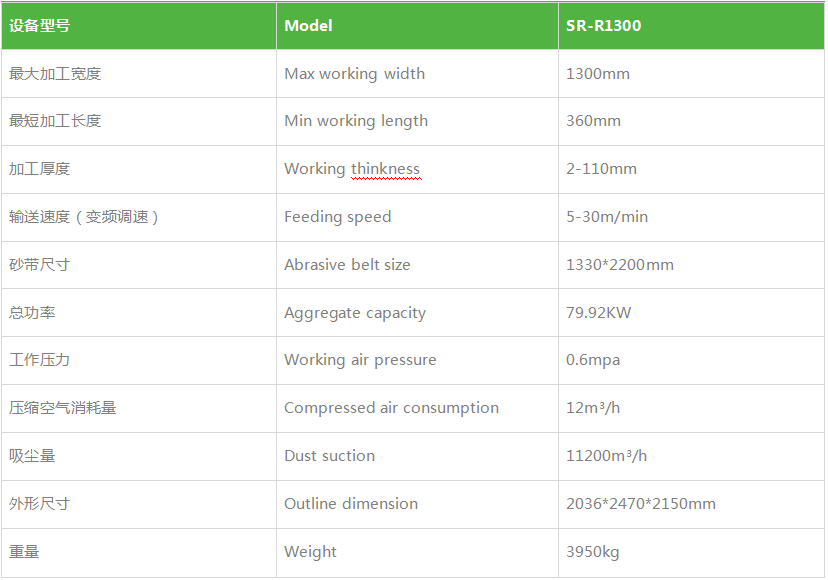Click the 0.6mpa pressure value
This screenshot has height=580, width=828.
click(x=593, y=360)
